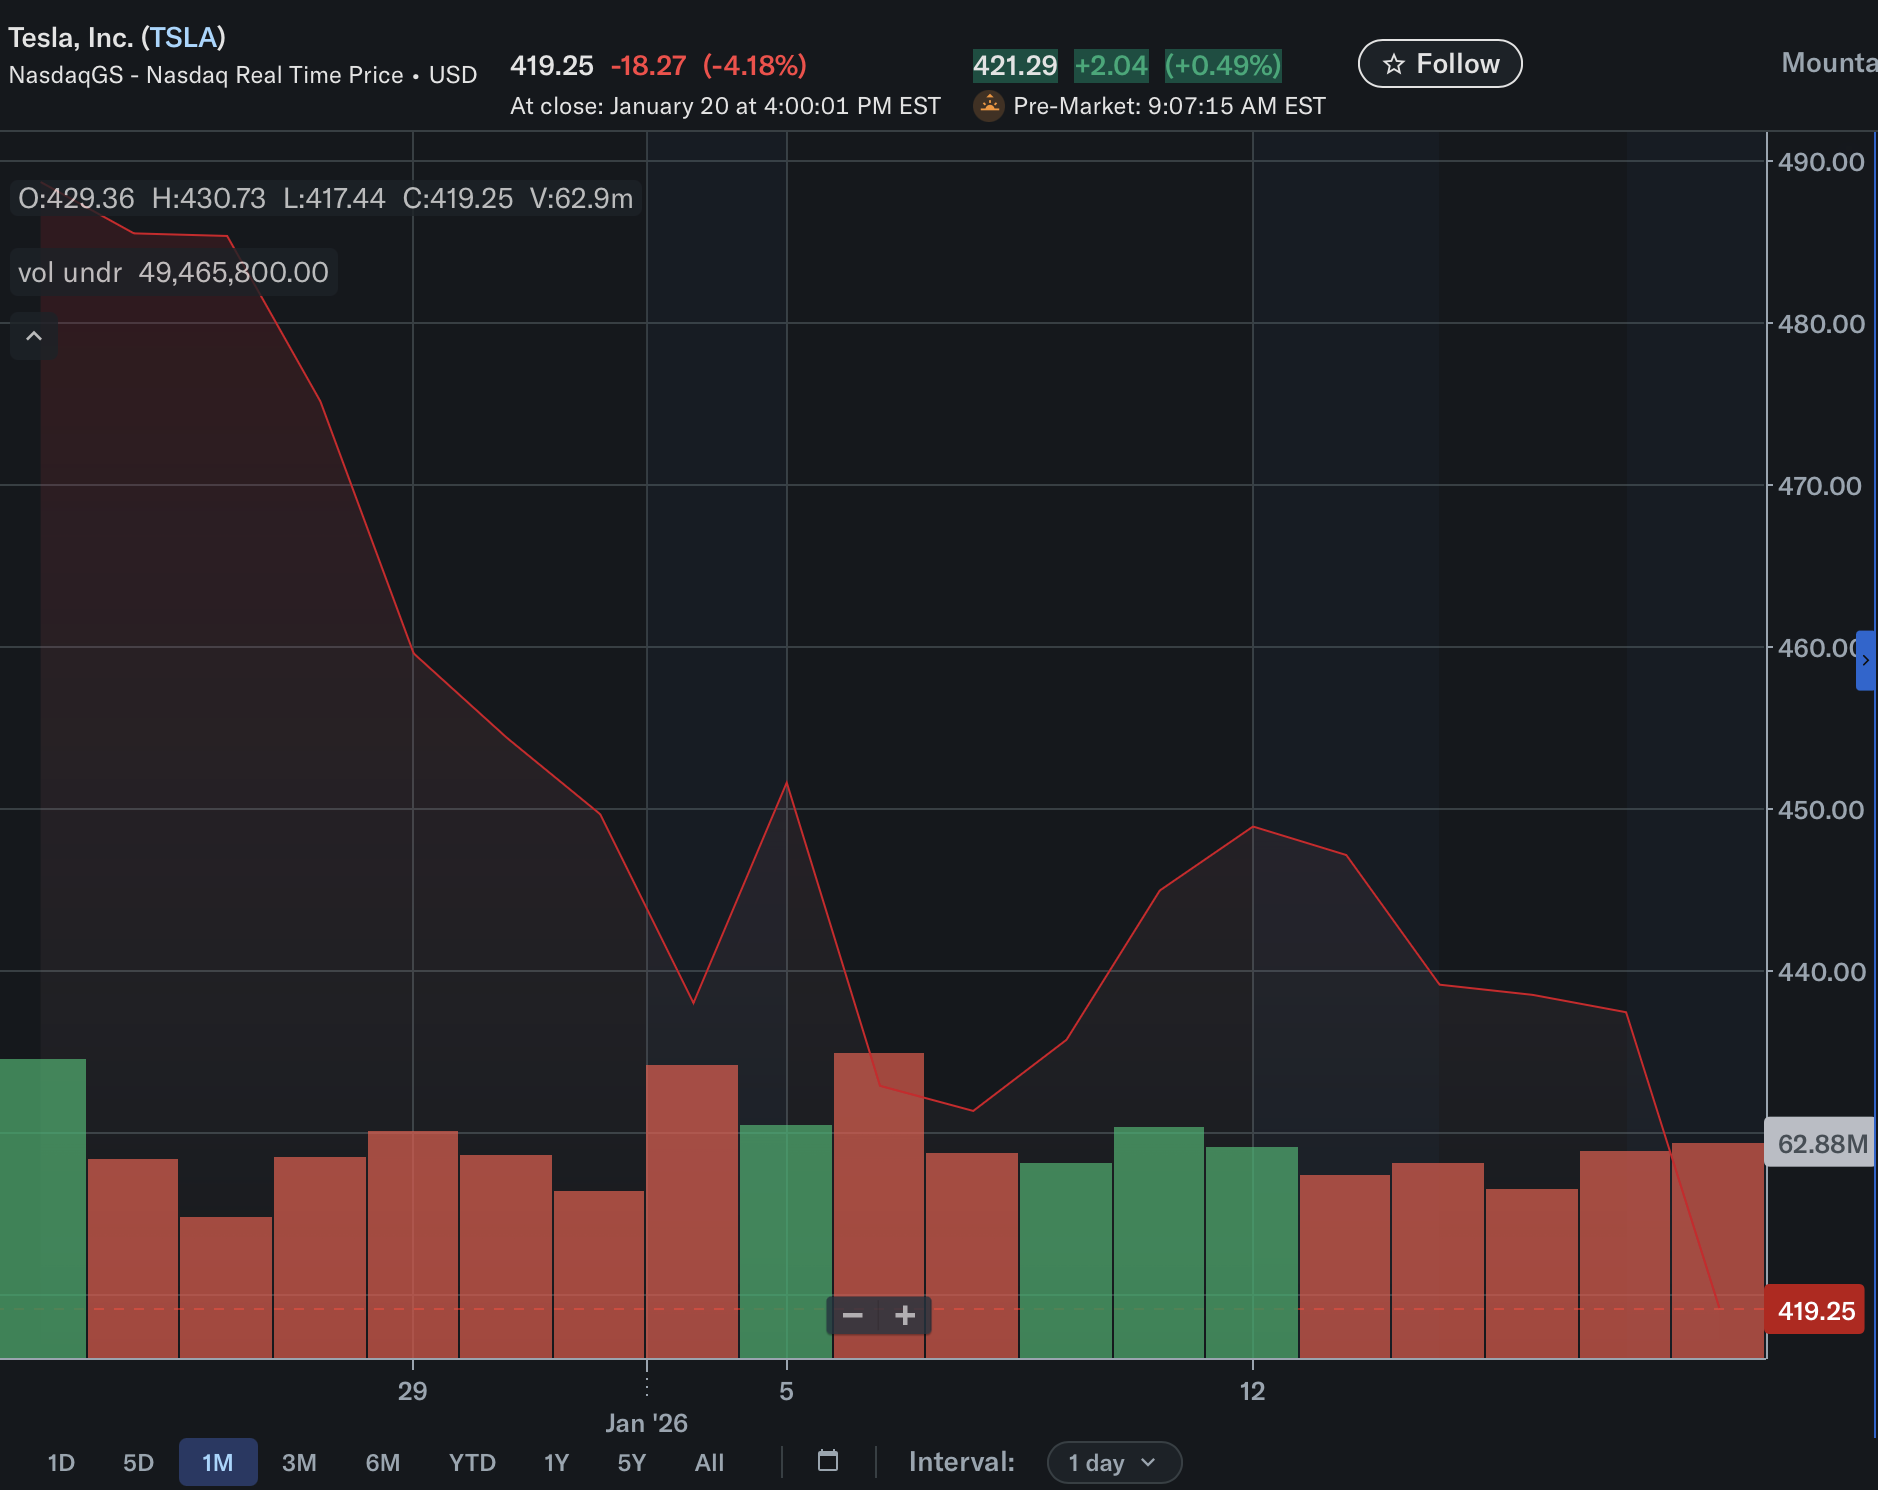1878x1490 pixels.
Task: Select the 1M time range
Action: click(217, 1463)
